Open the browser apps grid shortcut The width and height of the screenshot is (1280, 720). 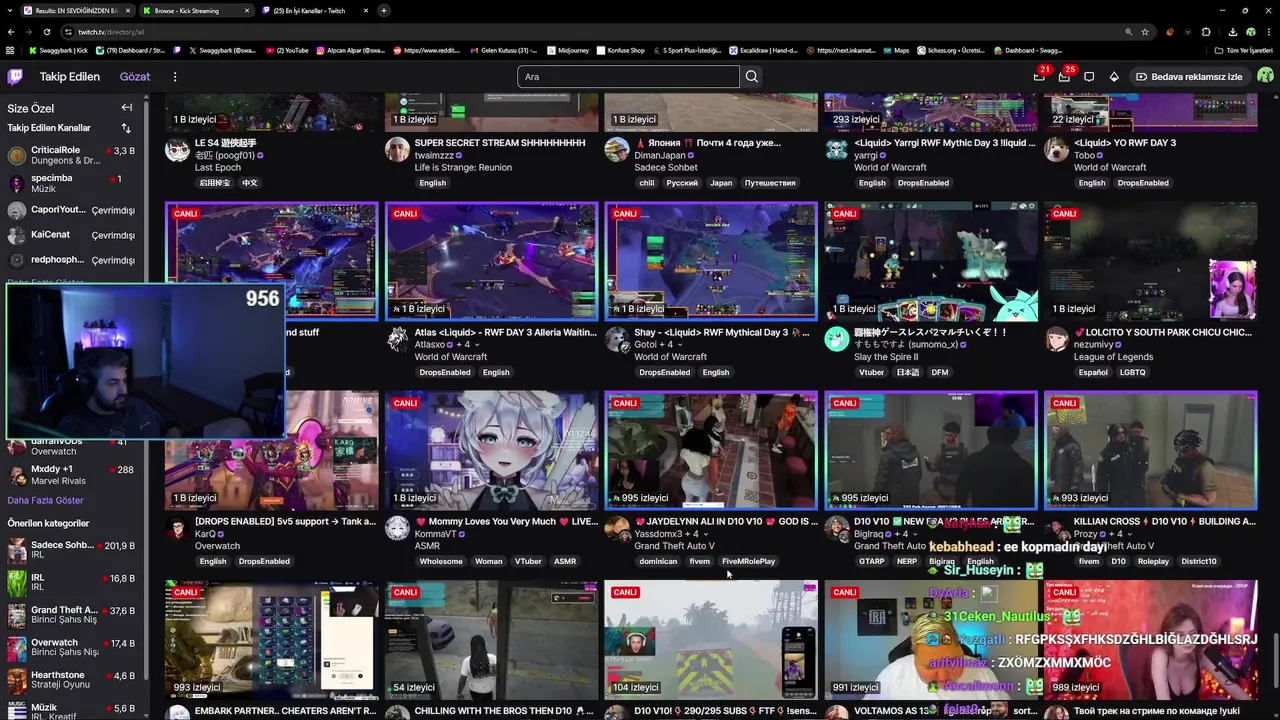point(10,50)
